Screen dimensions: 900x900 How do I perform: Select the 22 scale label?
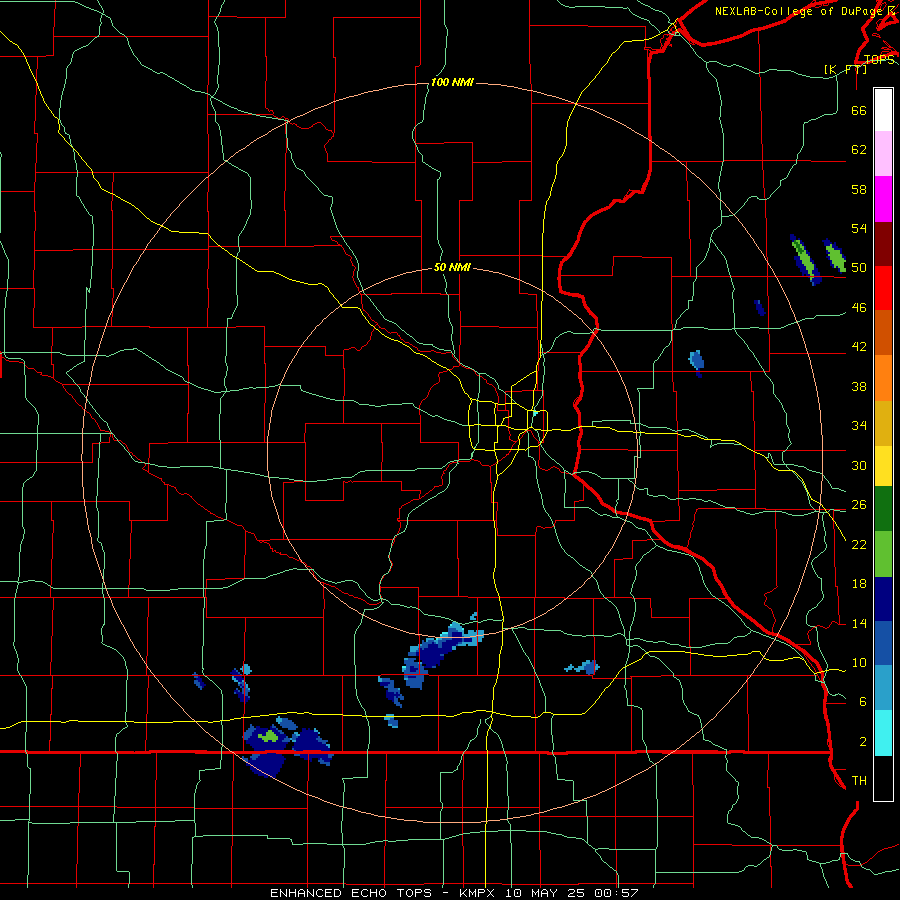[x=859, y=544]
